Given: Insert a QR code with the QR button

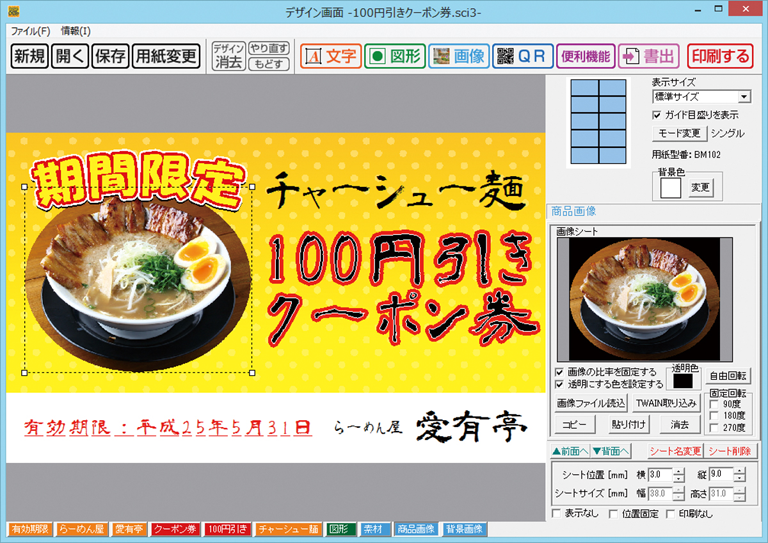Looking at the screenshot, I should (521, 56).
